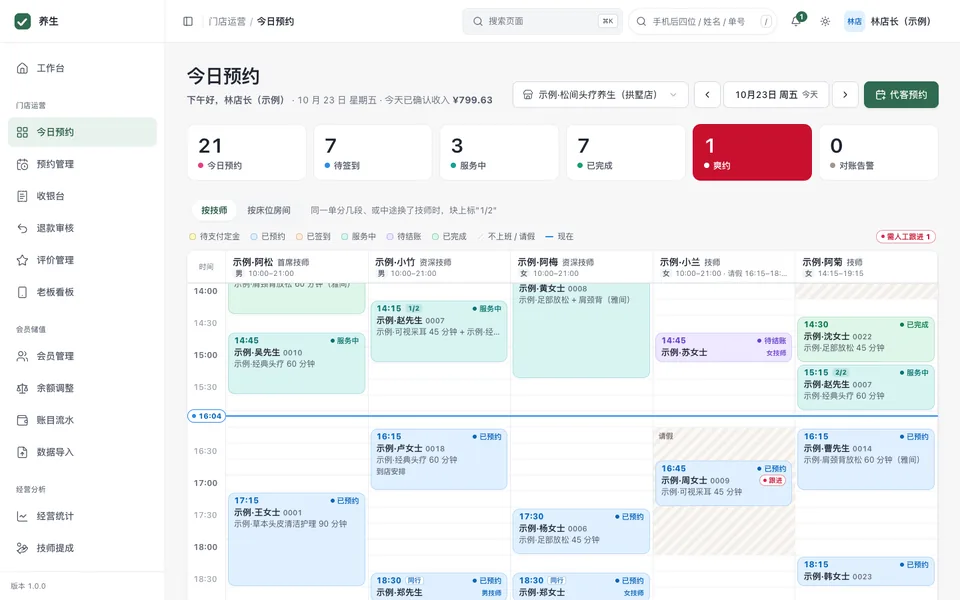Click technician header 示例·阿菊 技师

click(866, 267)
